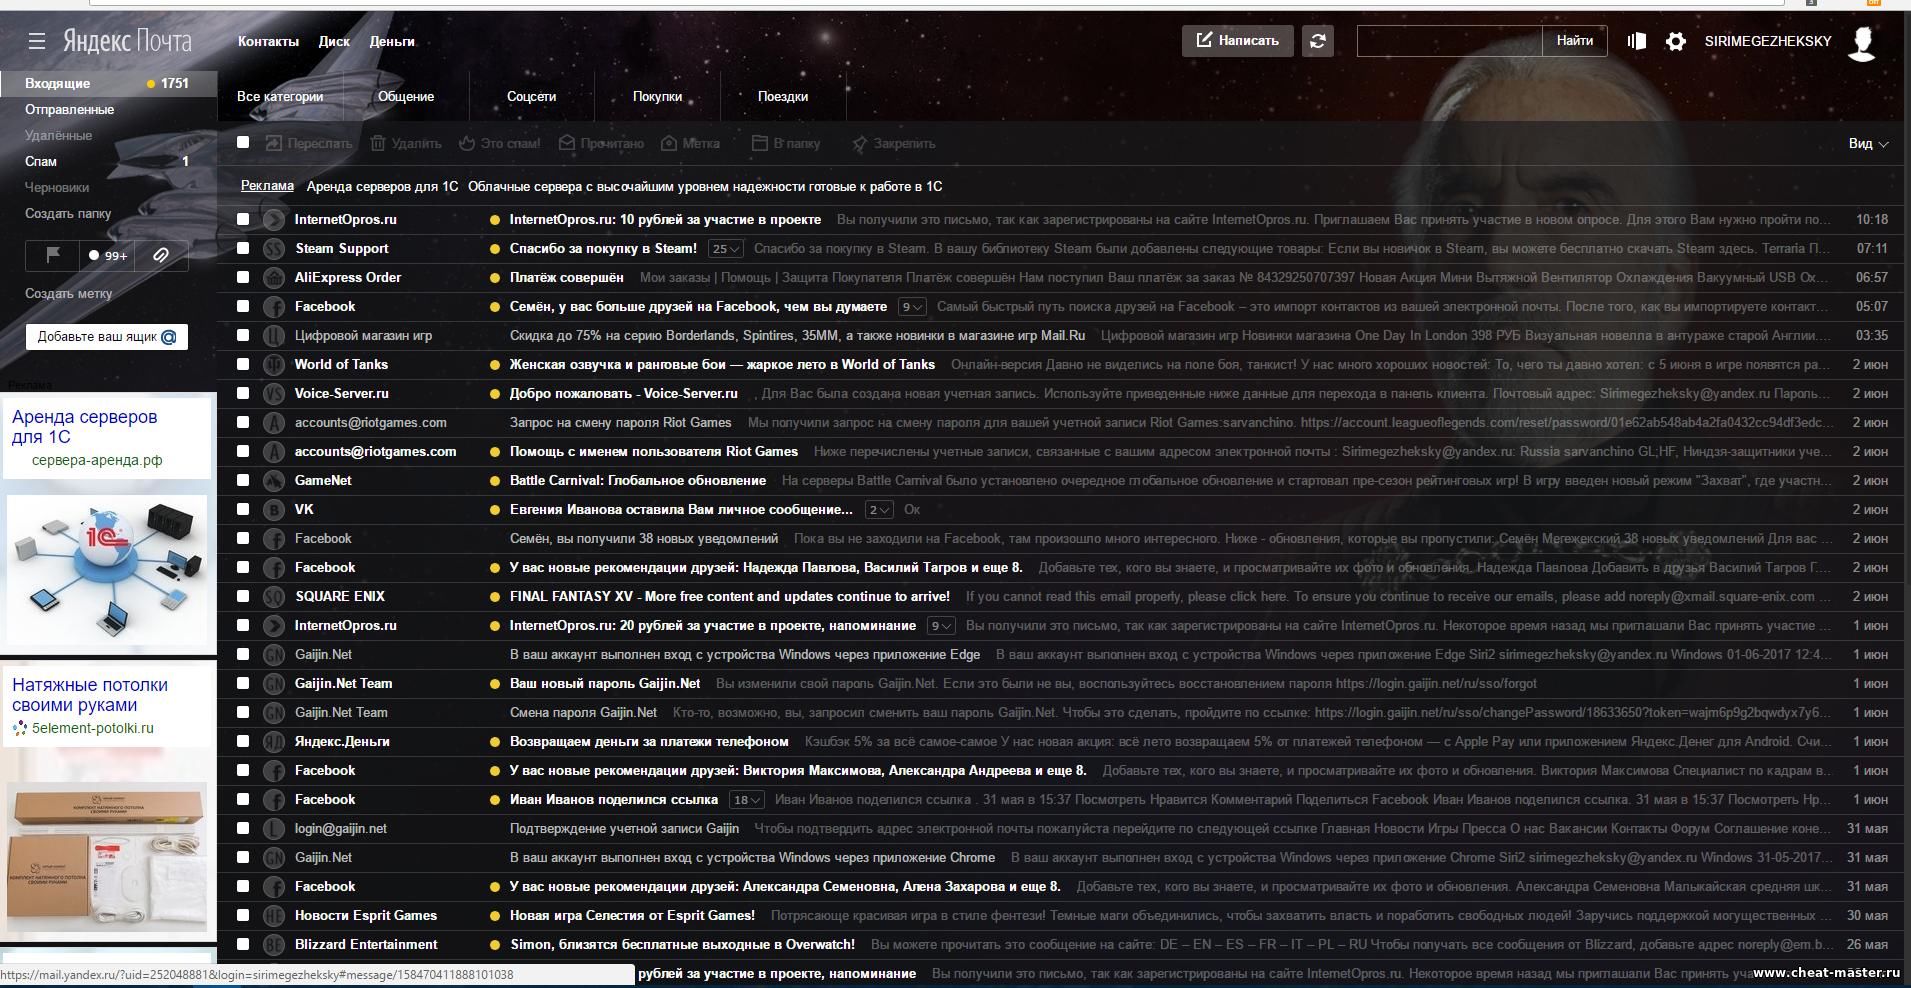Screen dimensions: 1911x988
Task: Filter by flagged messages icon
Action: click(x=53, y=255)
